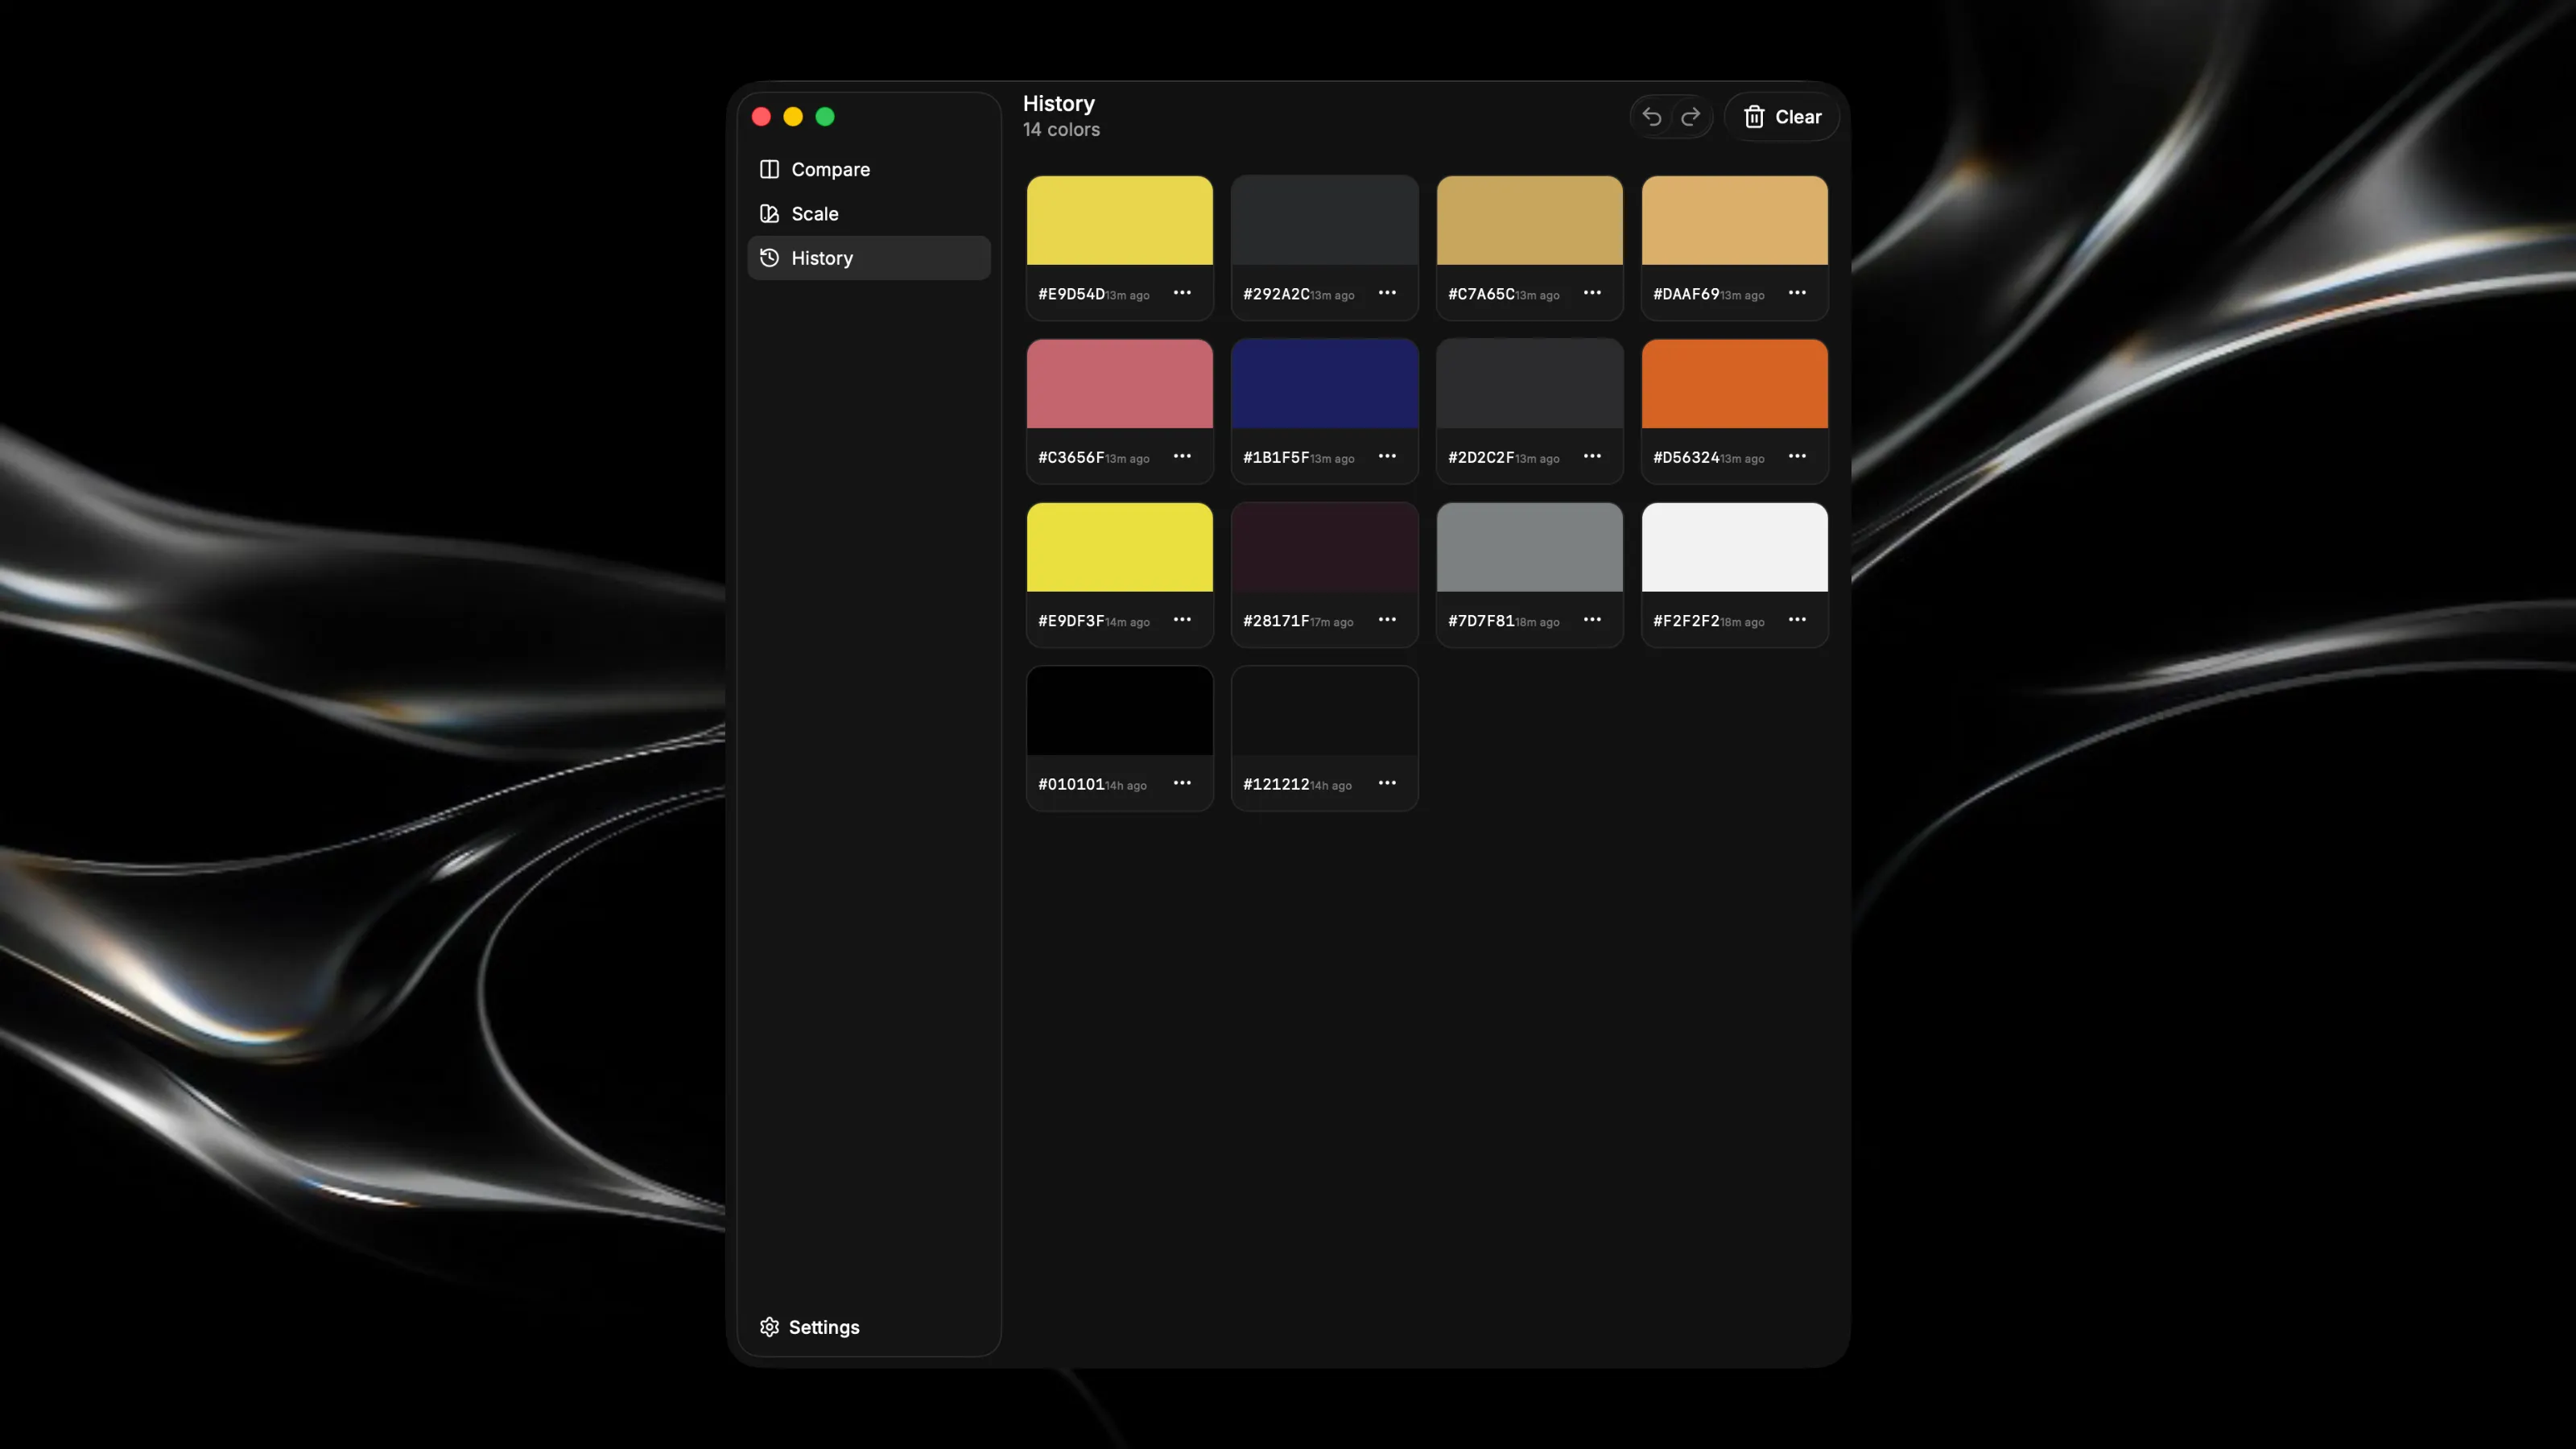Open more options for #E9DF3F
Viewport: 2576px width, 1449px height.
coord(1182,620)
